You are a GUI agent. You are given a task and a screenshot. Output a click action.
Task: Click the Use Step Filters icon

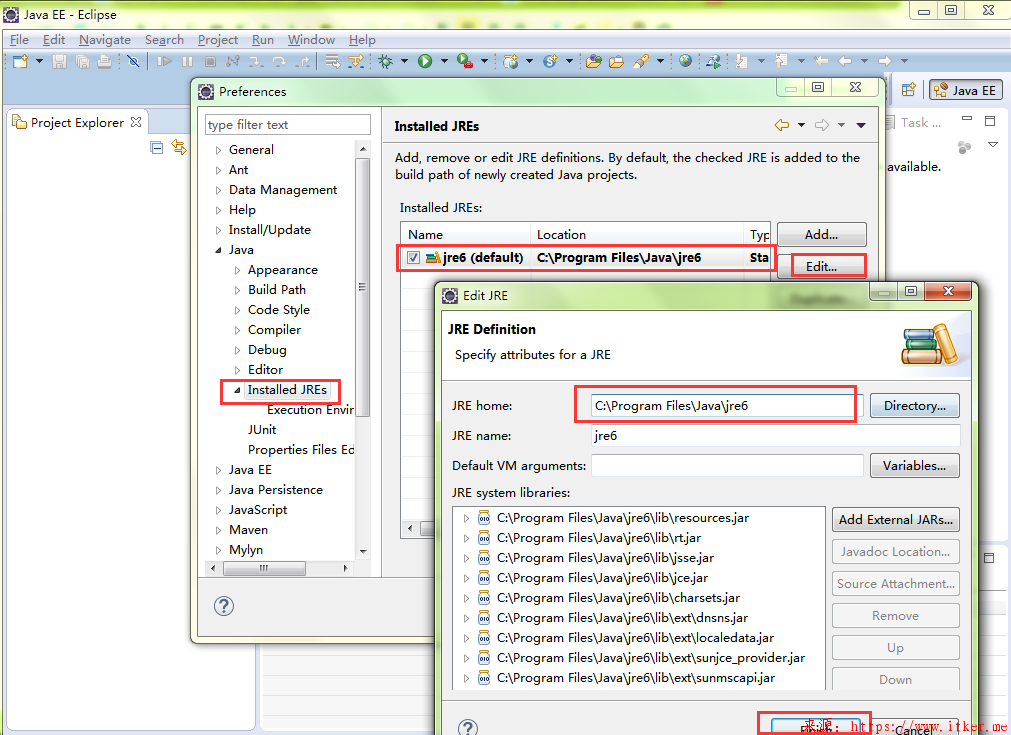(355, 61)
